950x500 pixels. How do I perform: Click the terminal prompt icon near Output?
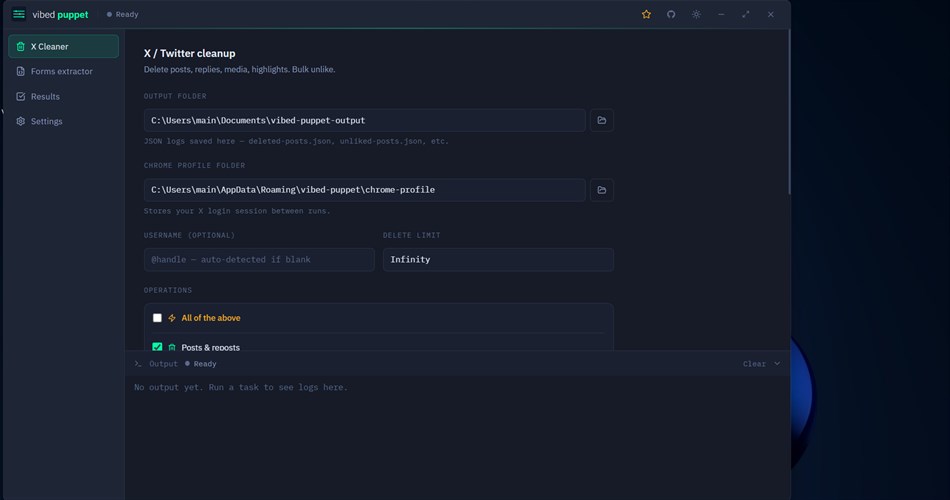pyautogui.click(x=138, y=364)
